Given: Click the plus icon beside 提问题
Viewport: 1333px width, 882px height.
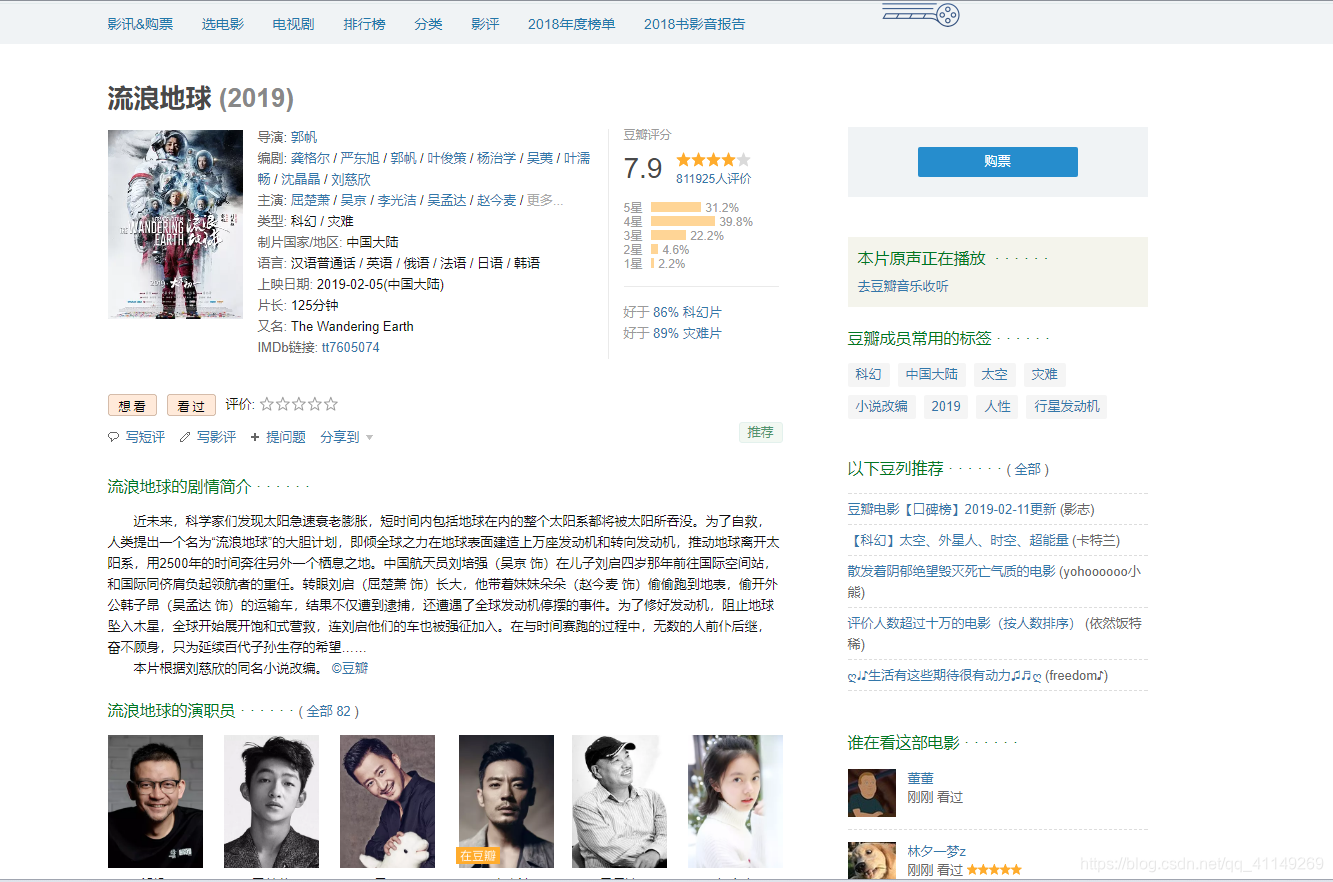Looking at the screenshot, I should click(255, 437).
